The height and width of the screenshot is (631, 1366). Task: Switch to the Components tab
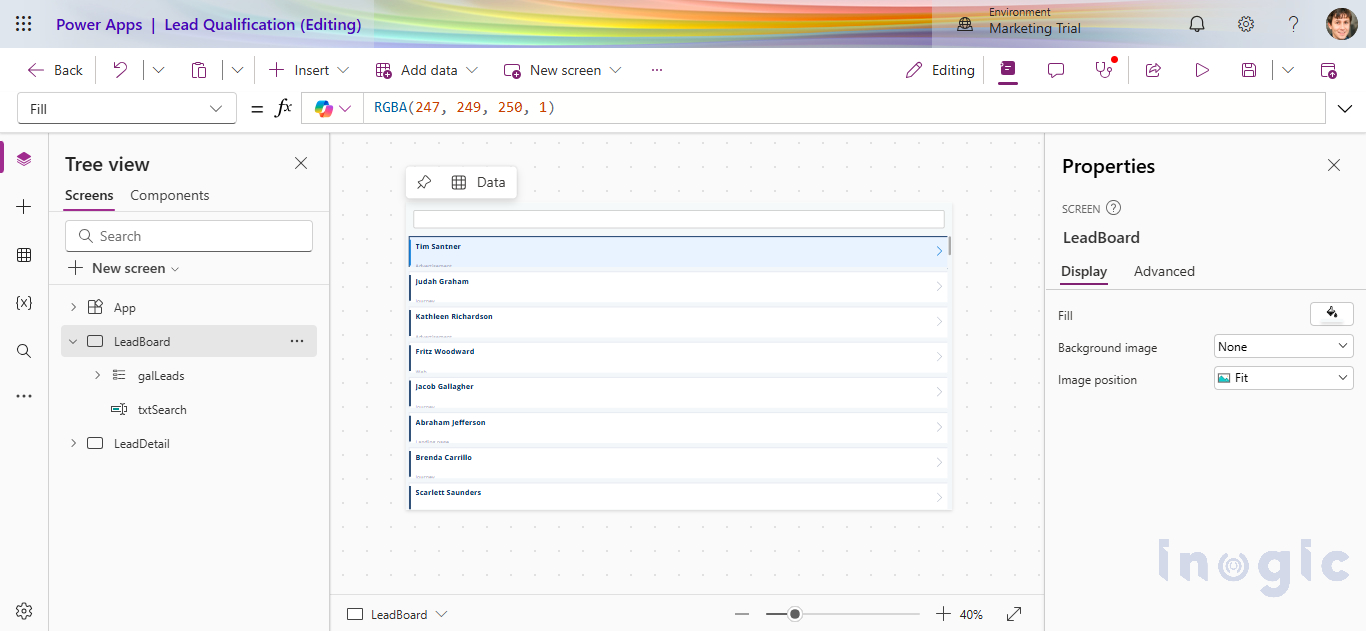(x=170, y=195)
